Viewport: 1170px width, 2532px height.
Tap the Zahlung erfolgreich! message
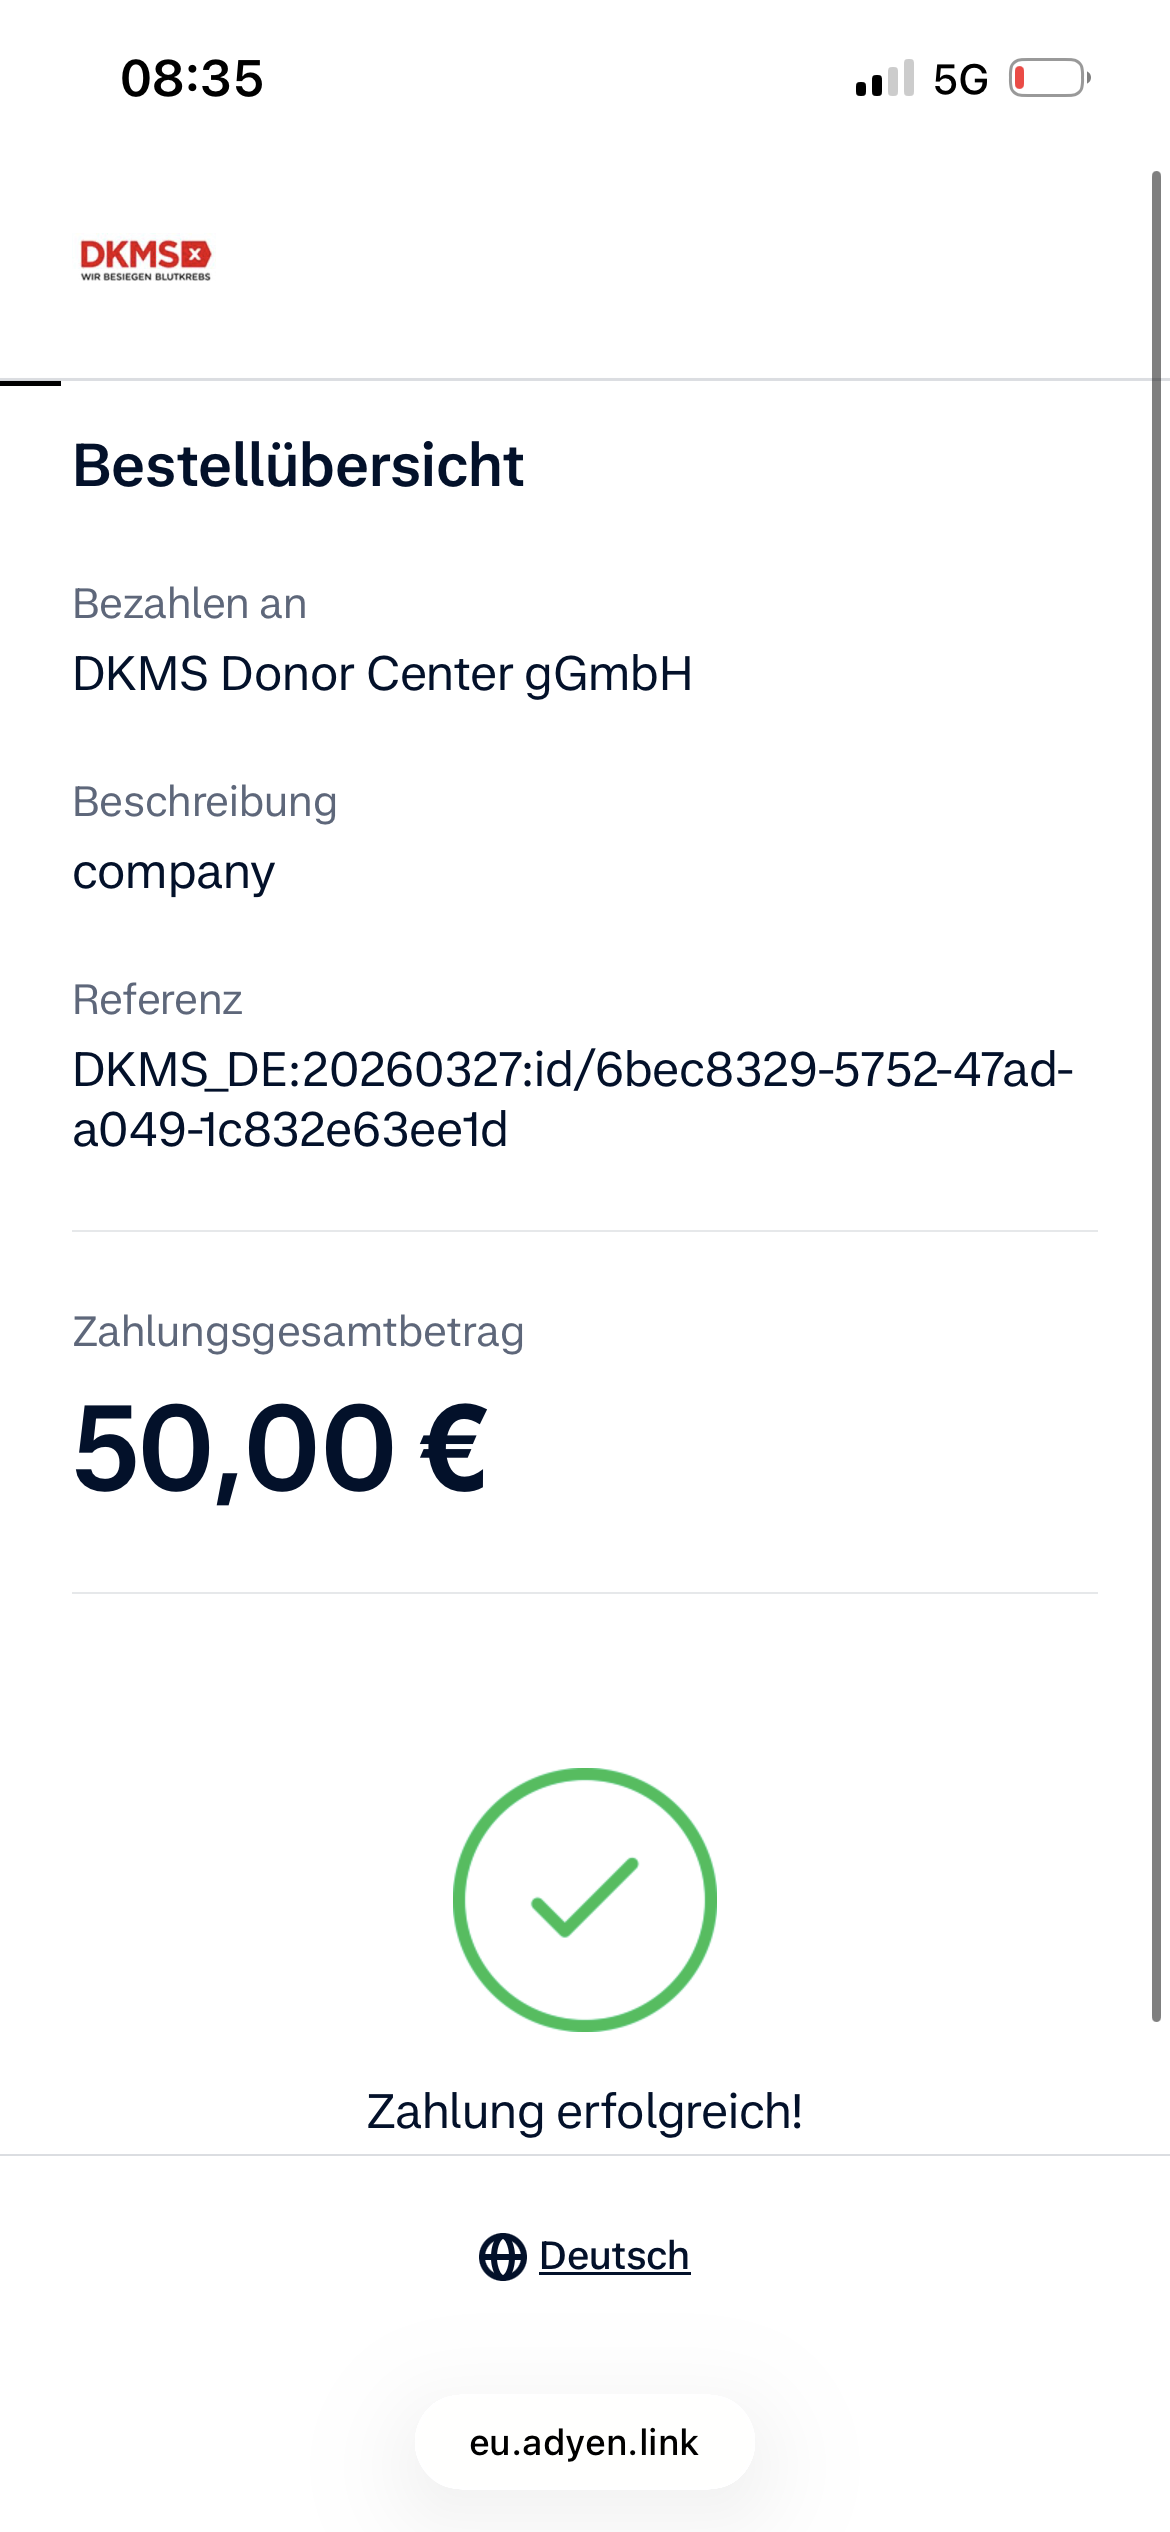pos(585,2112)
